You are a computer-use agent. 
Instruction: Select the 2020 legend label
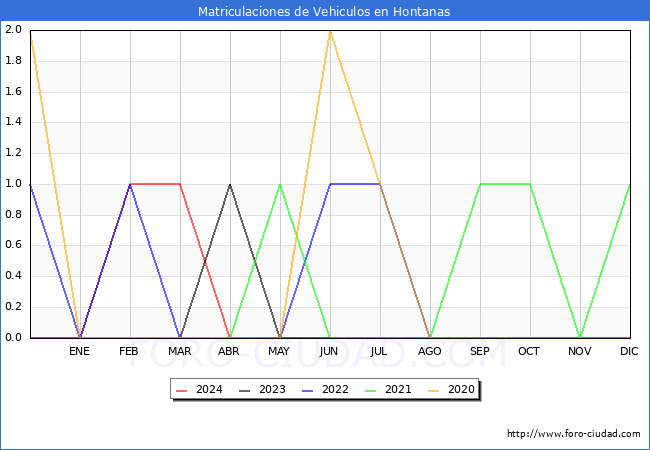coord(461,390)
